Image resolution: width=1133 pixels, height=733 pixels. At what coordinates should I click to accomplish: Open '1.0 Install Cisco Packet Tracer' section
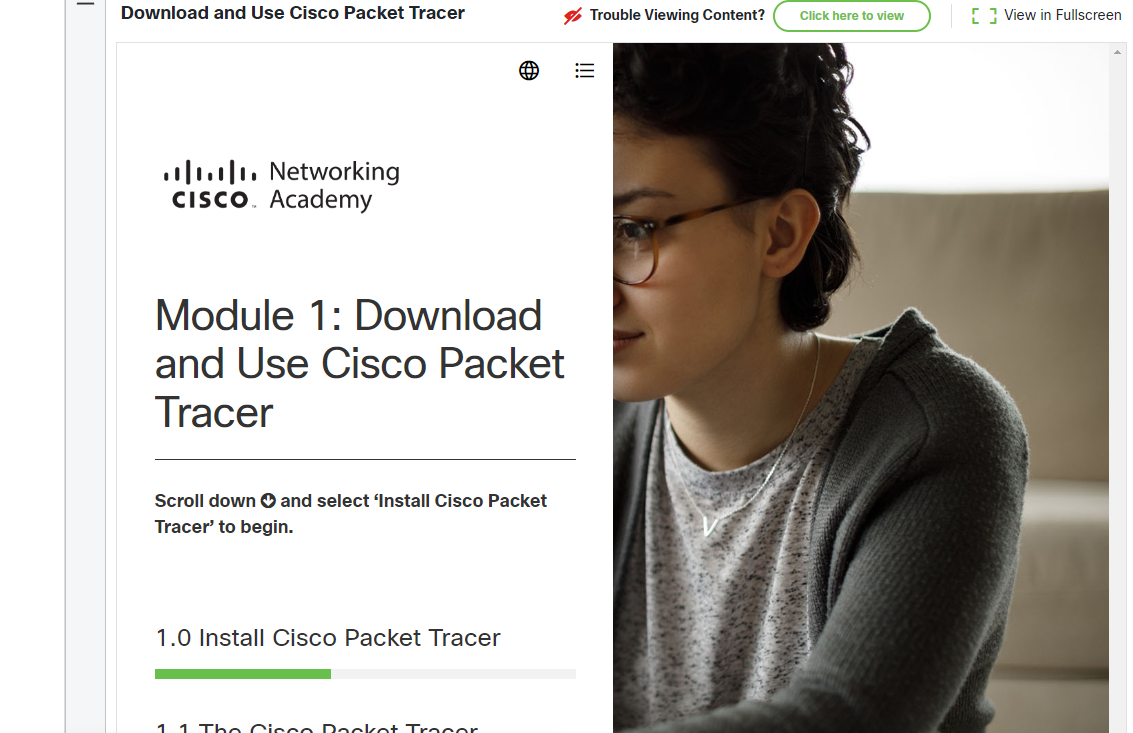327,638
